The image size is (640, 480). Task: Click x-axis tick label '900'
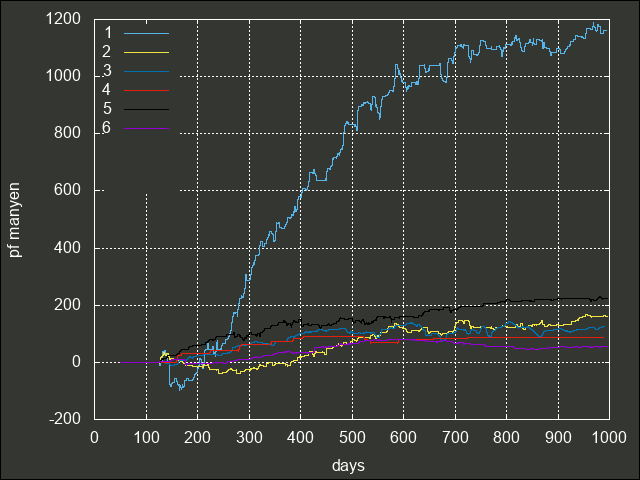coord(558,438)
